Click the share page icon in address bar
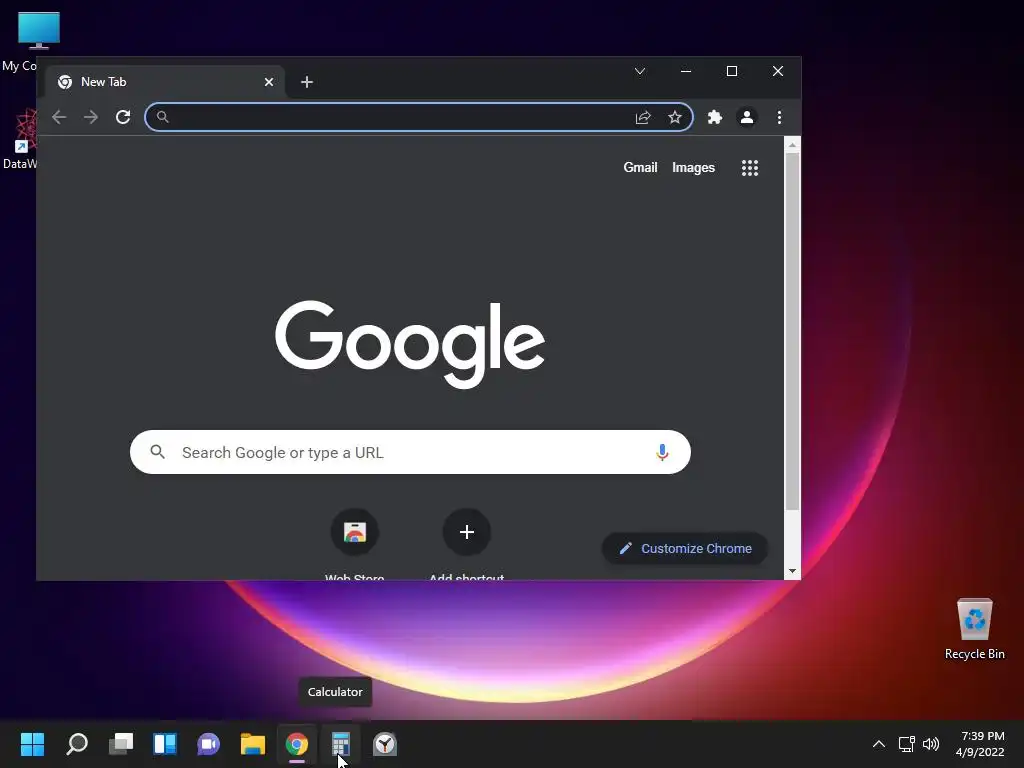Screen dimensions: 1024x768 (643, 118)
